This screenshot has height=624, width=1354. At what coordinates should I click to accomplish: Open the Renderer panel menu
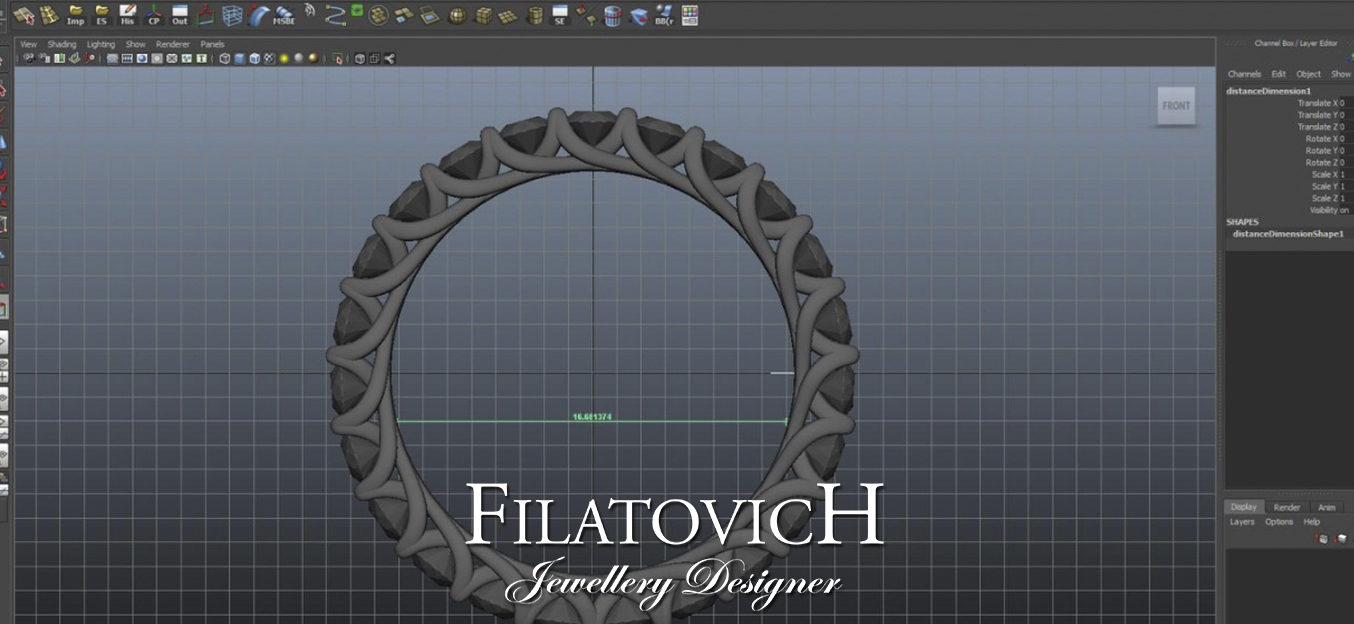tap(173, 44)
